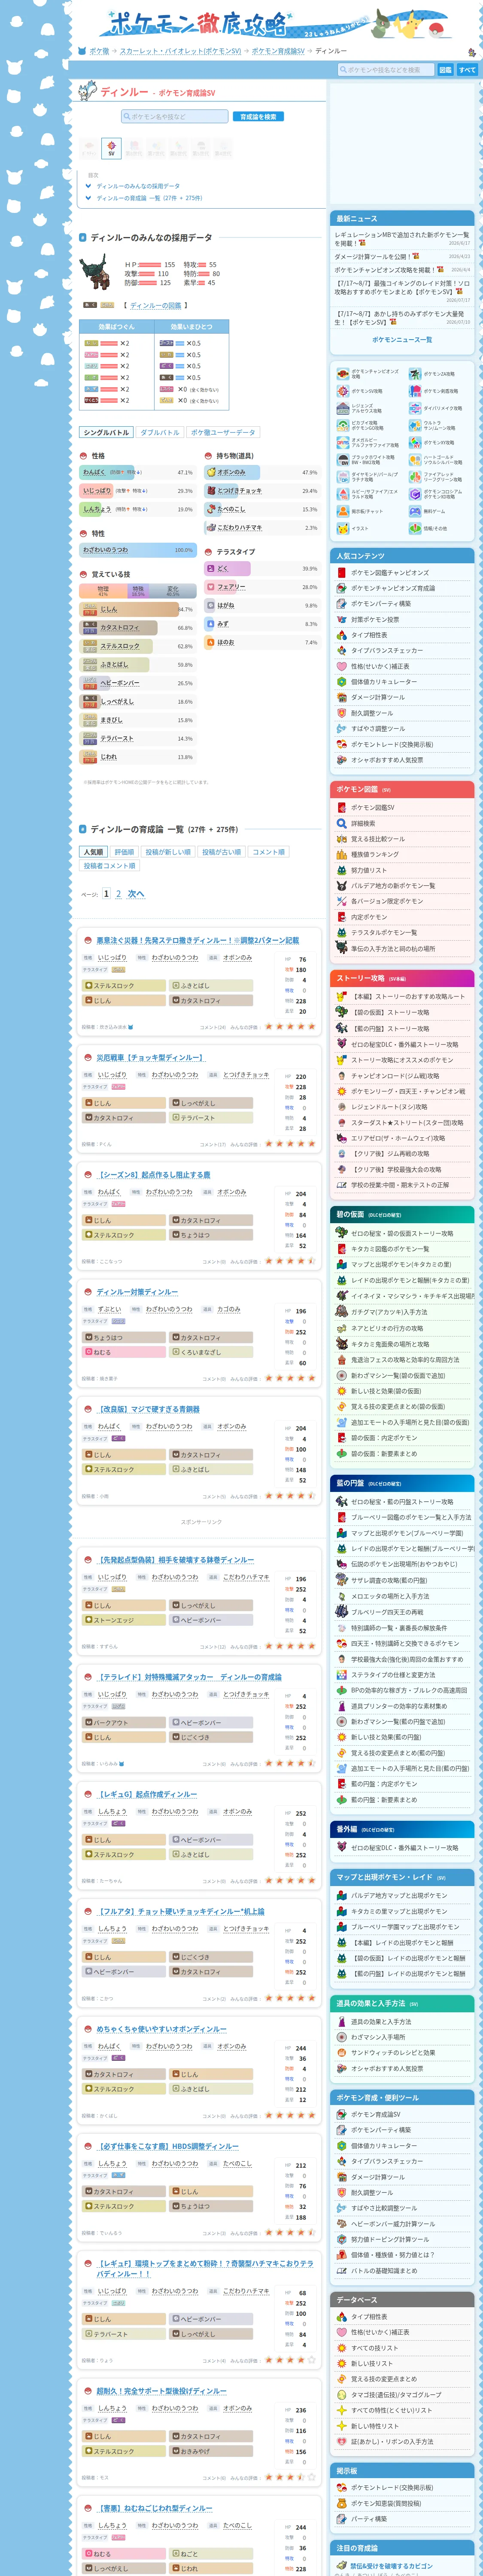Screen dimensions: 483x2576
Task: Open the オメガルビー/アルファサファイア ORAS icon
Action: tap(343, 442)
